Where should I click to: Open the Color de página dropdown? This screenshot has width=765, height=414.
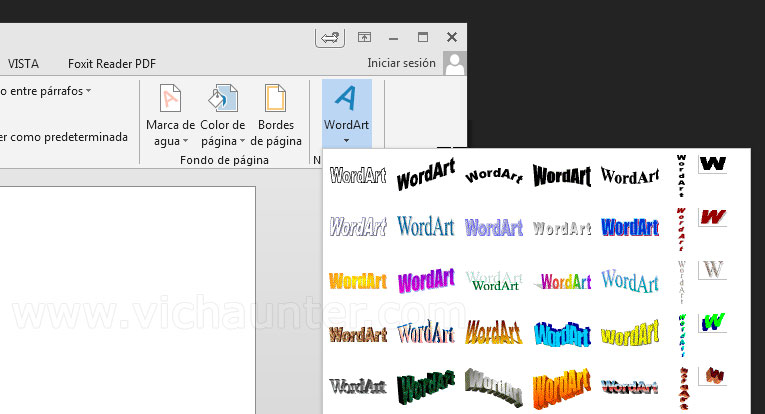pyautogui.click(x=223, y=115)
